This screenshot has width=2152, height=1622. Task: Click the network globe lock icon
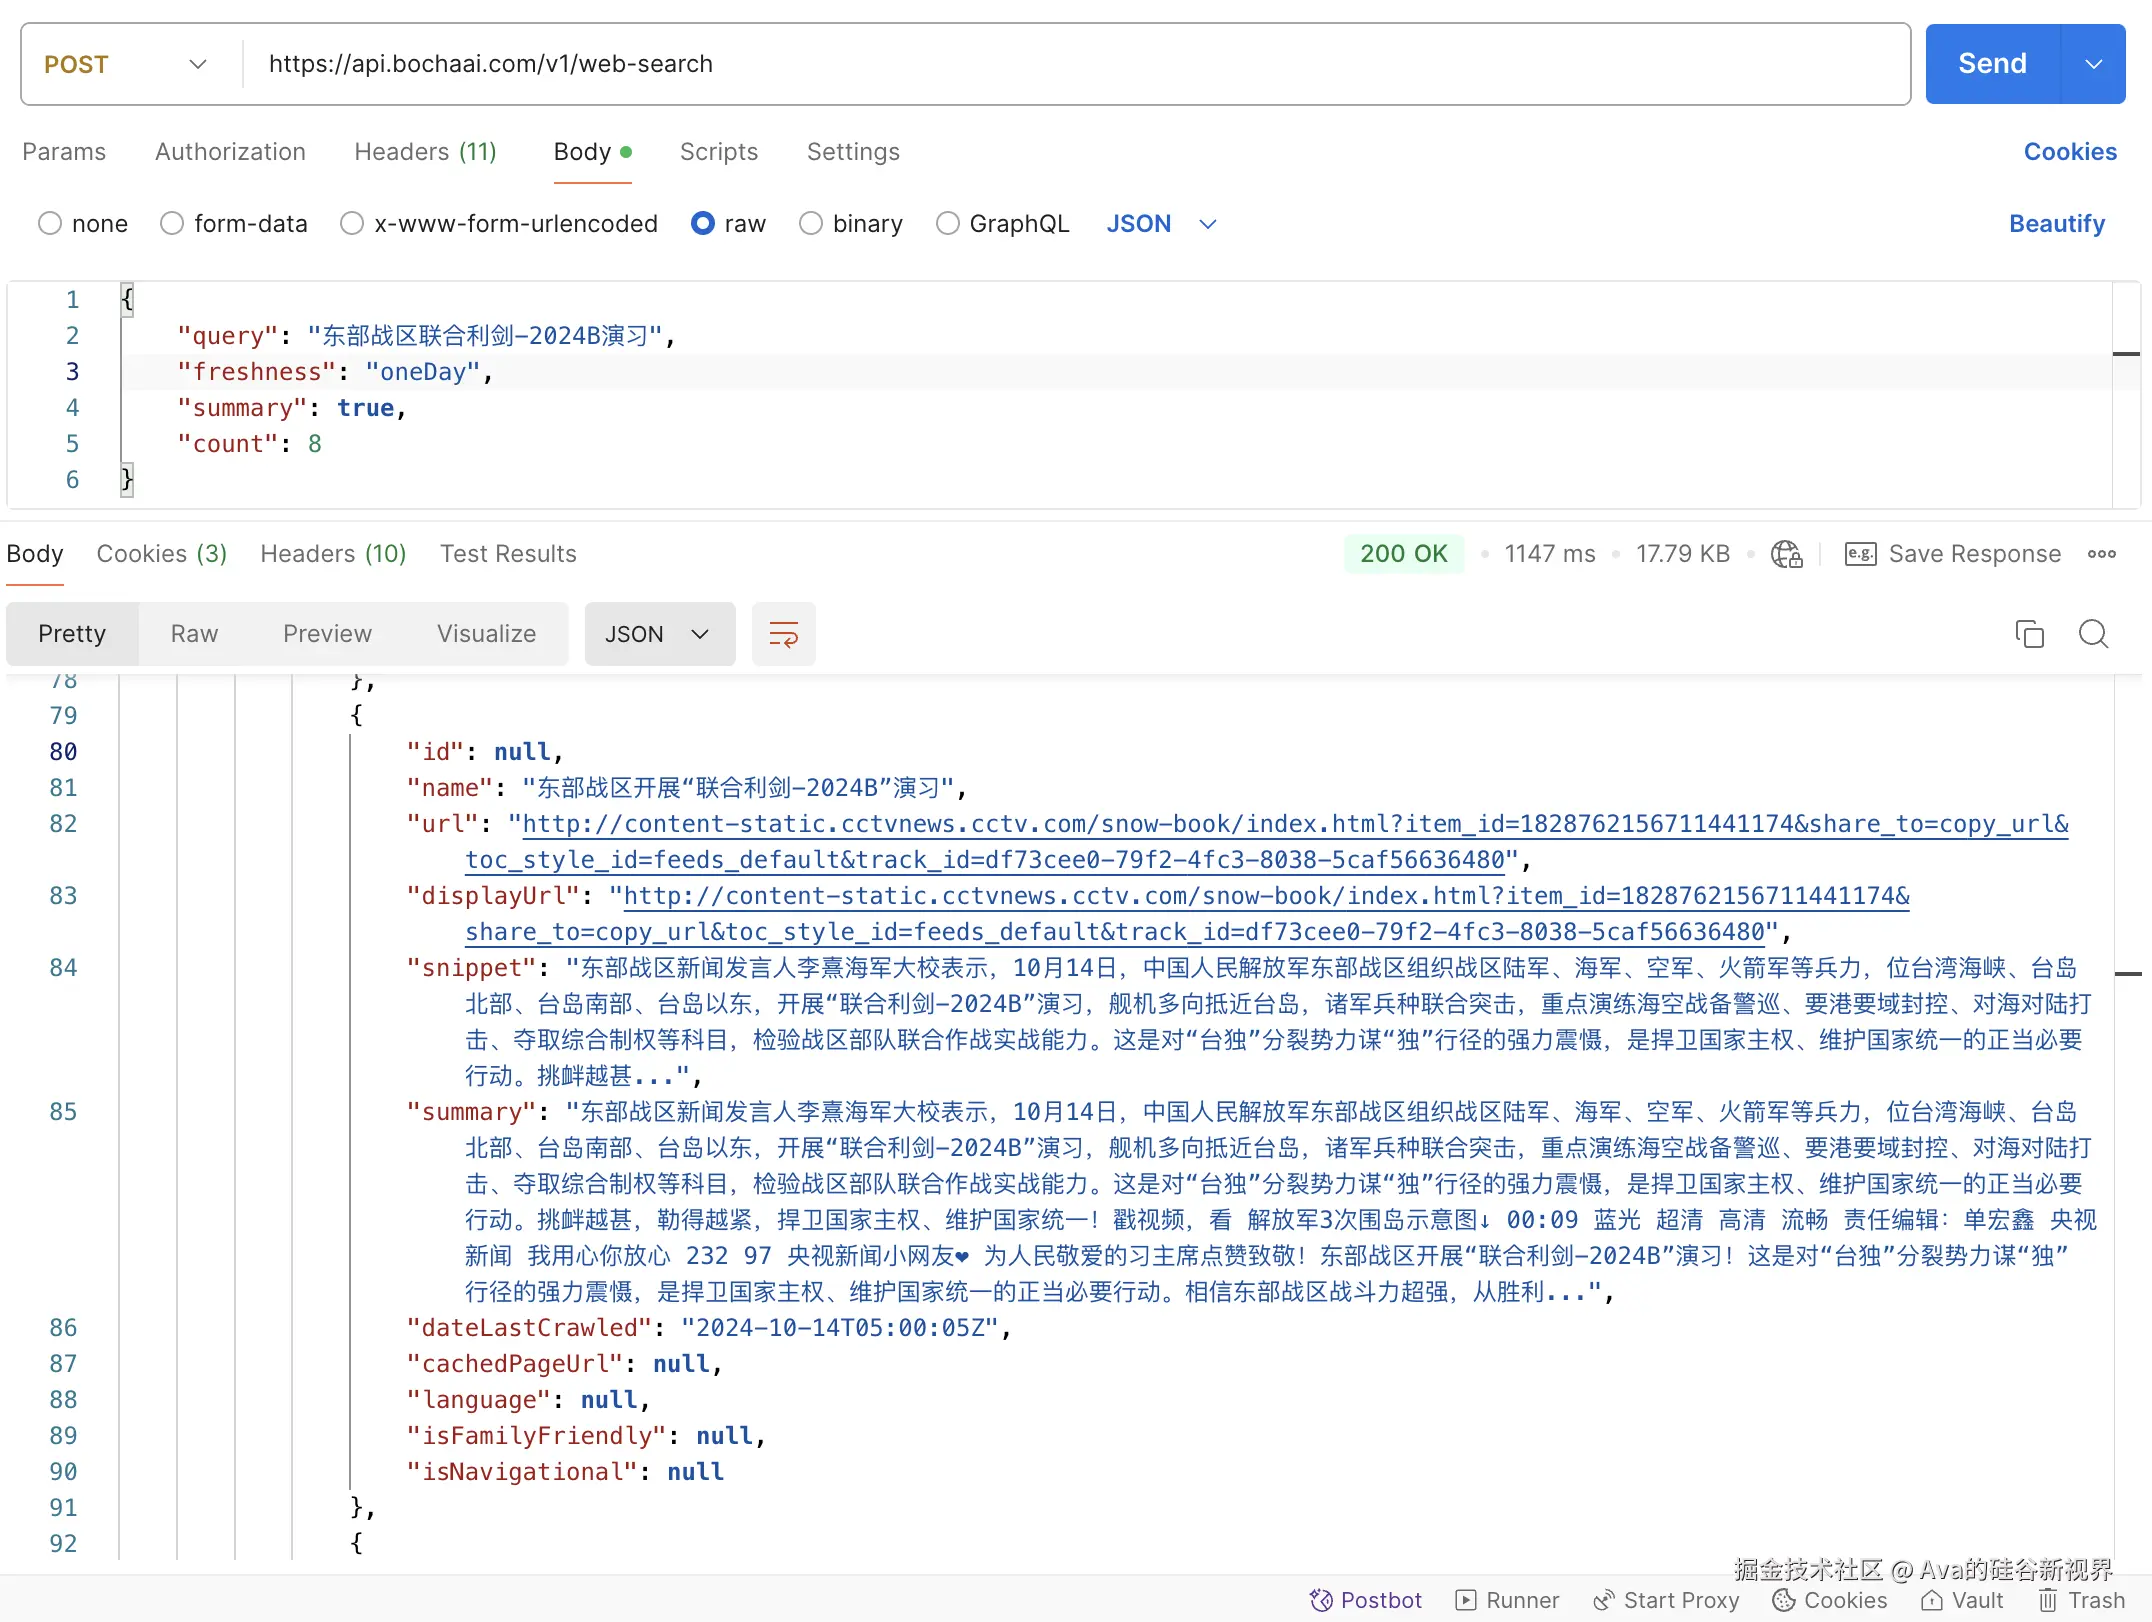click(x=1786, y=554)
